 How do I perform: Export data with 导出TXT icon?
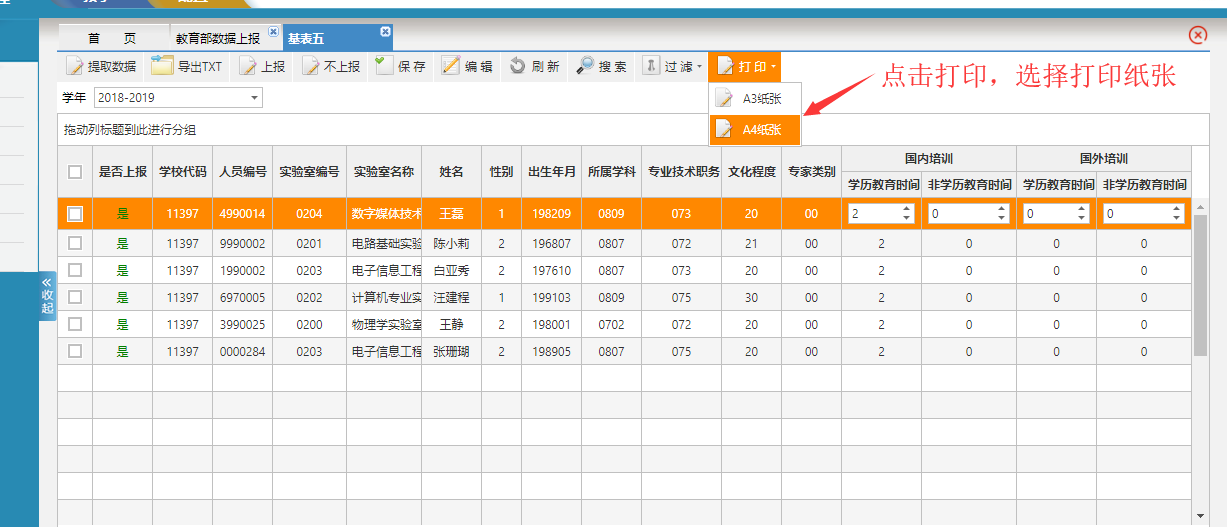point(162,67)
